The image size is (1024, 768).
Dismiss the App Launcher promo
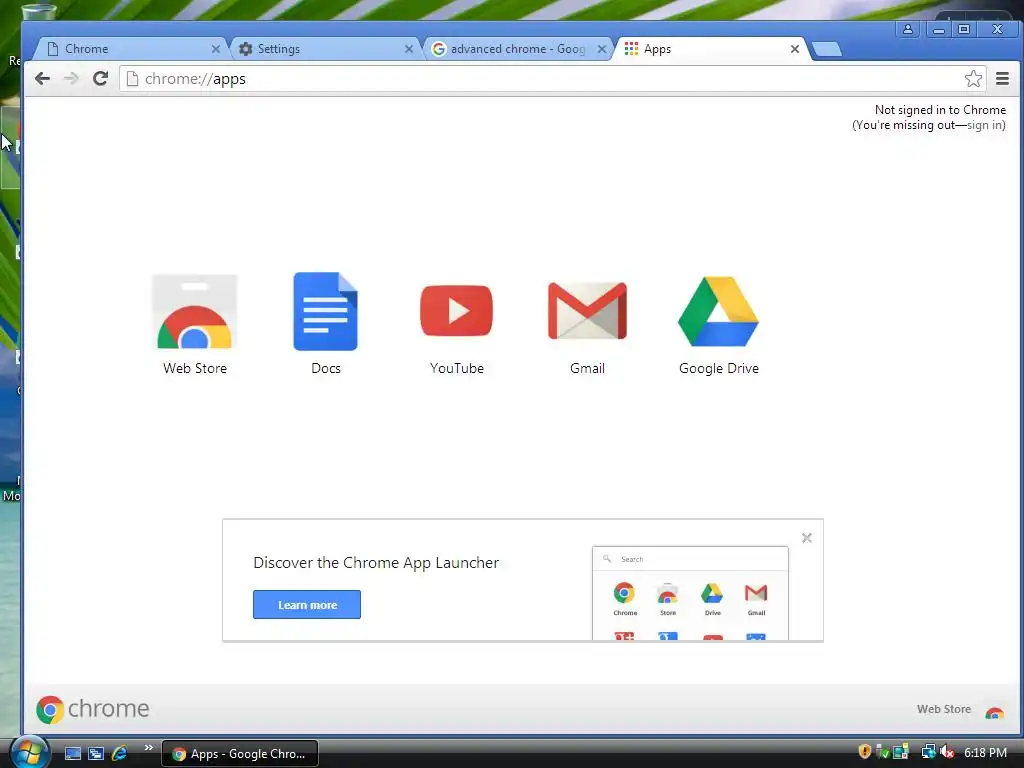point(807,537)
